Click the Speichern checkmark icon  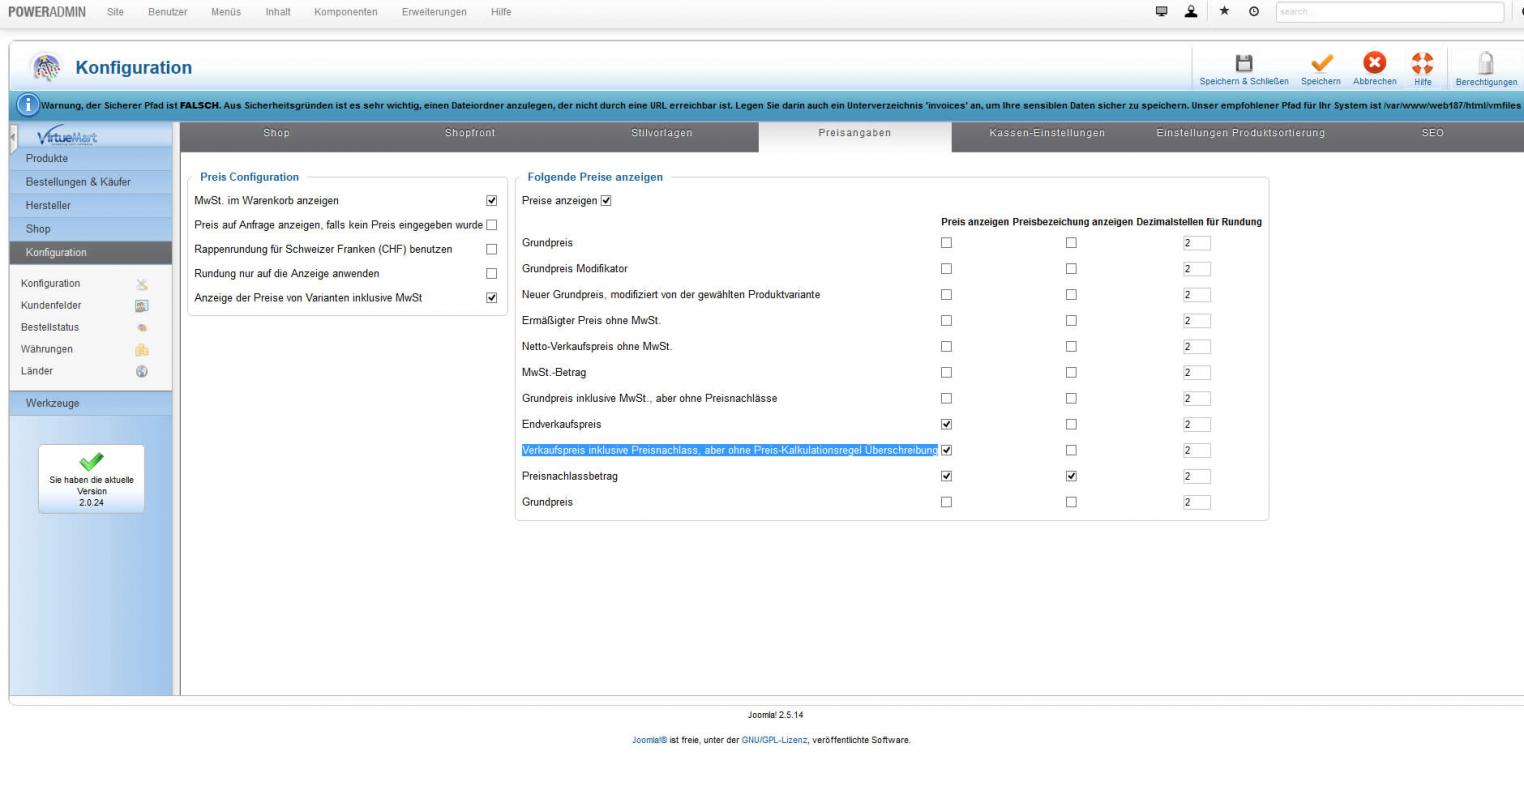1321,63
